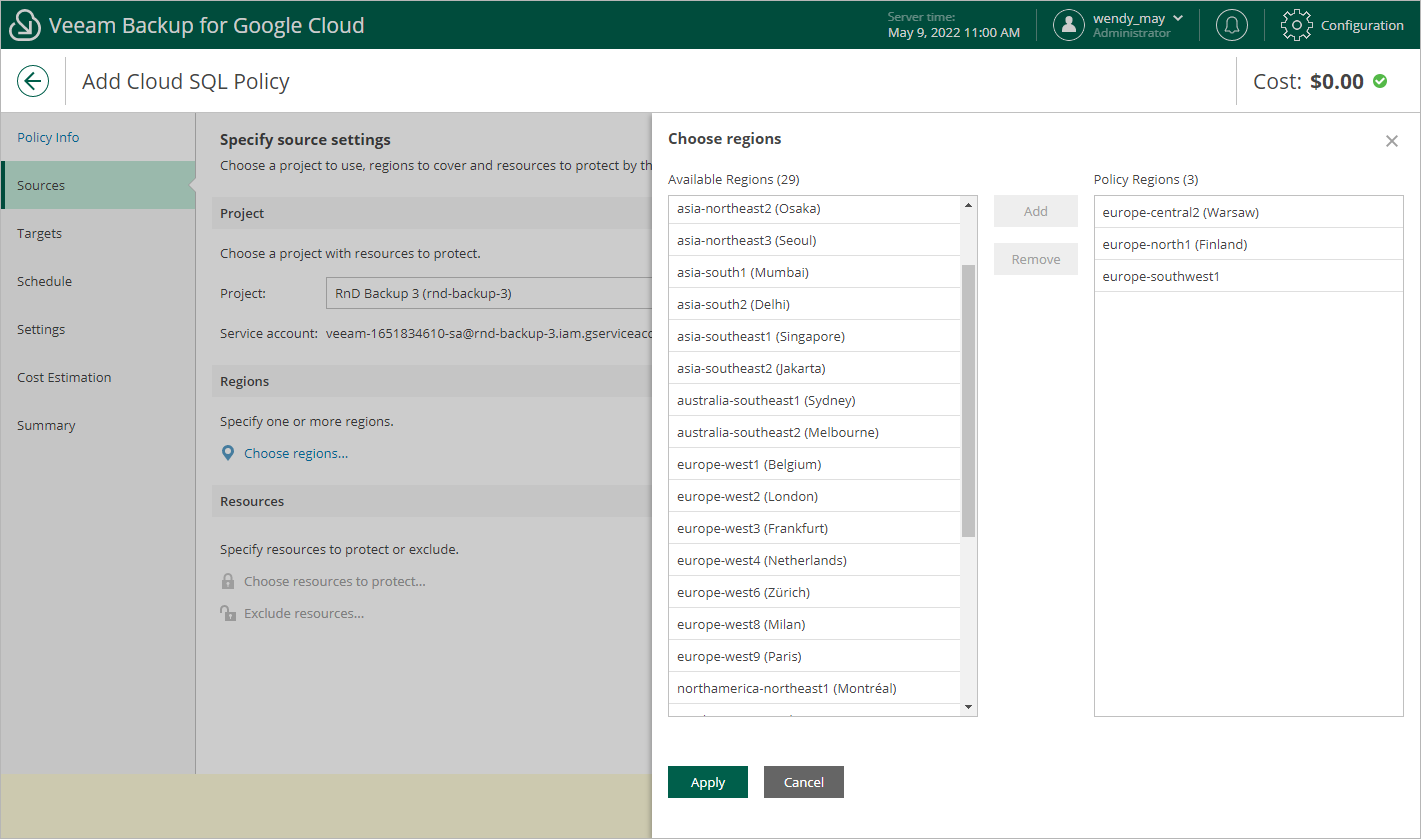Screen dimensions: 1421x839
Task: Open the Configuration gear icon
Action: pyautogui.click(x=1297, y=25)
